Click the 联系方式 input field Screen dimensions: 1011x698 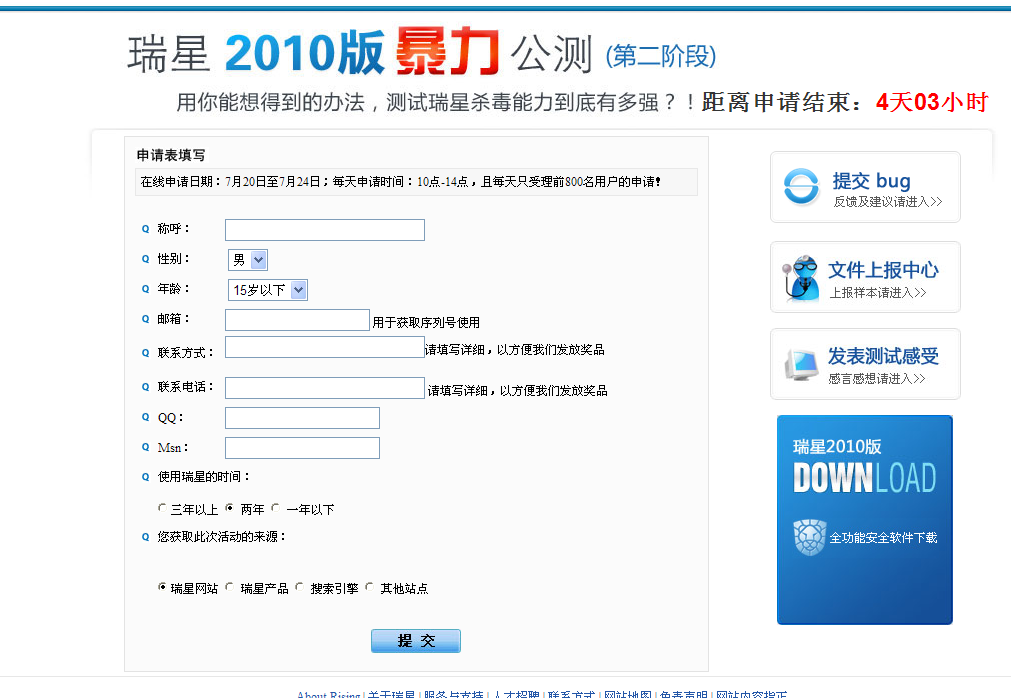coord(325,347)
